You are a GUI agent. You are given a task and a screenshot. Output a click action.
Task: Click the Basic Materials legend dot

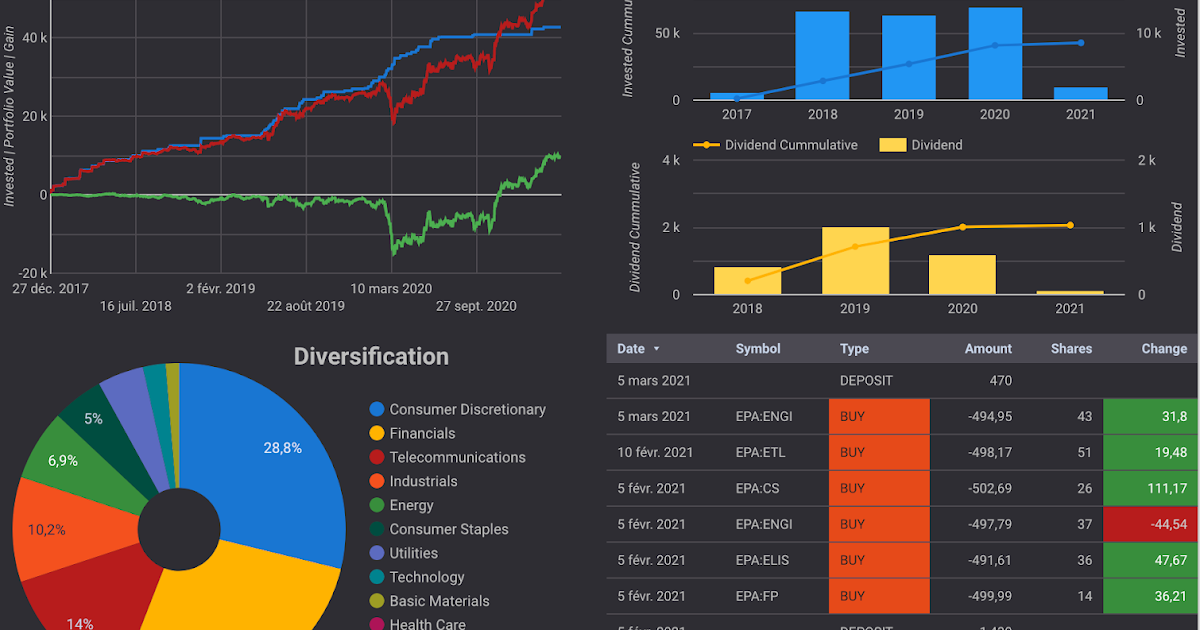coord(376,601)
